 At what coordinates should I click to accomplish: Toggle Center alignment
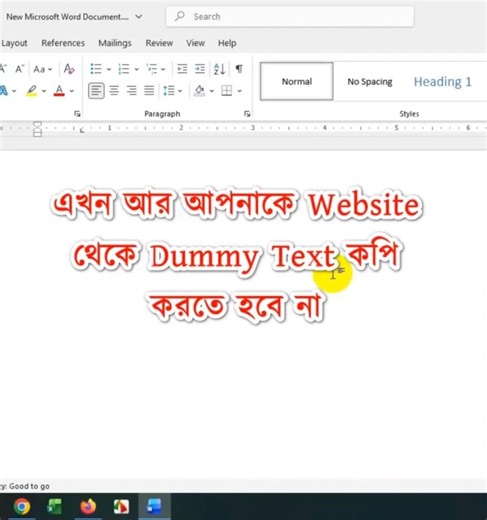point(114,90)
